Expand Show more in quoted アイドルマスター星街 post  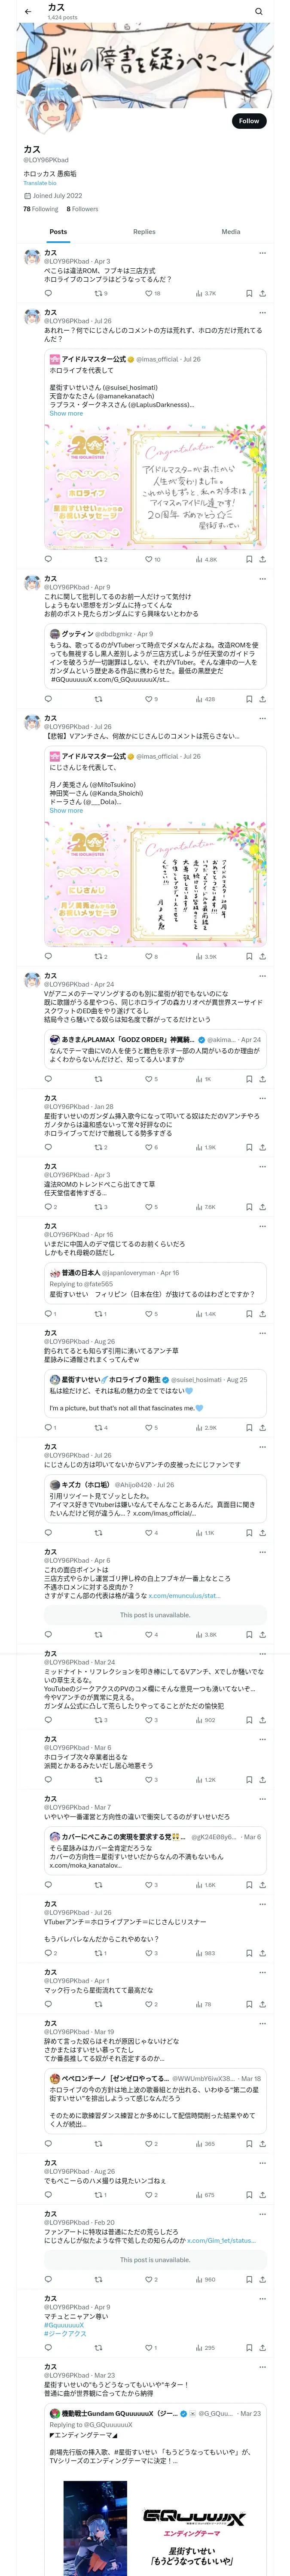[66, 413]
